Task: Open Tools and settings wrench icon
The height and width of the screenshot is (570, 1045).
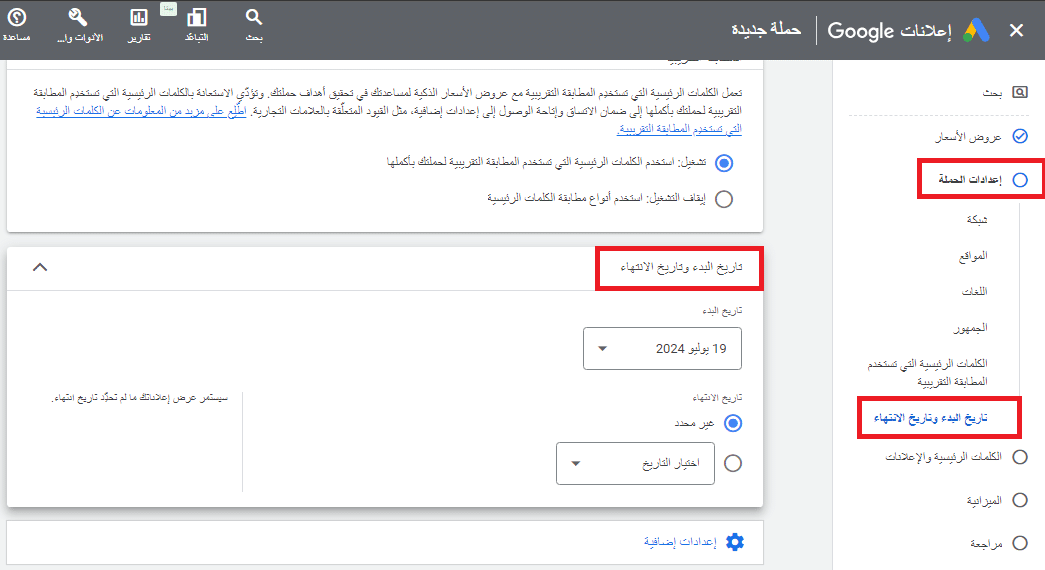Action: (78, 17)
